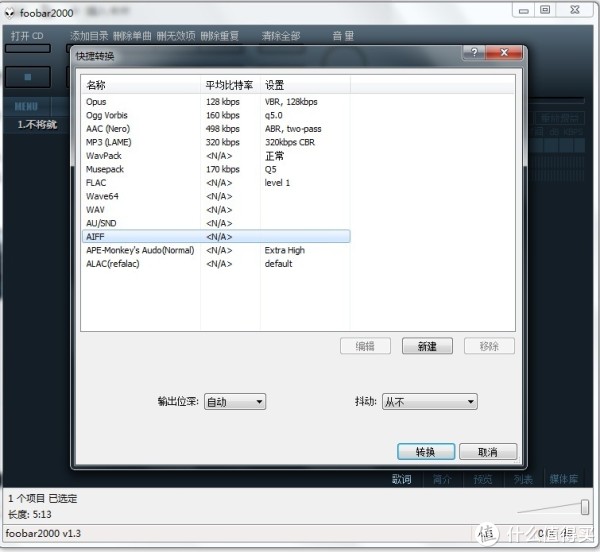Click the 320kbps CBR setting cell
This screenshot has width=600, height=552.
pyautogui.click(x=290, y=142)
